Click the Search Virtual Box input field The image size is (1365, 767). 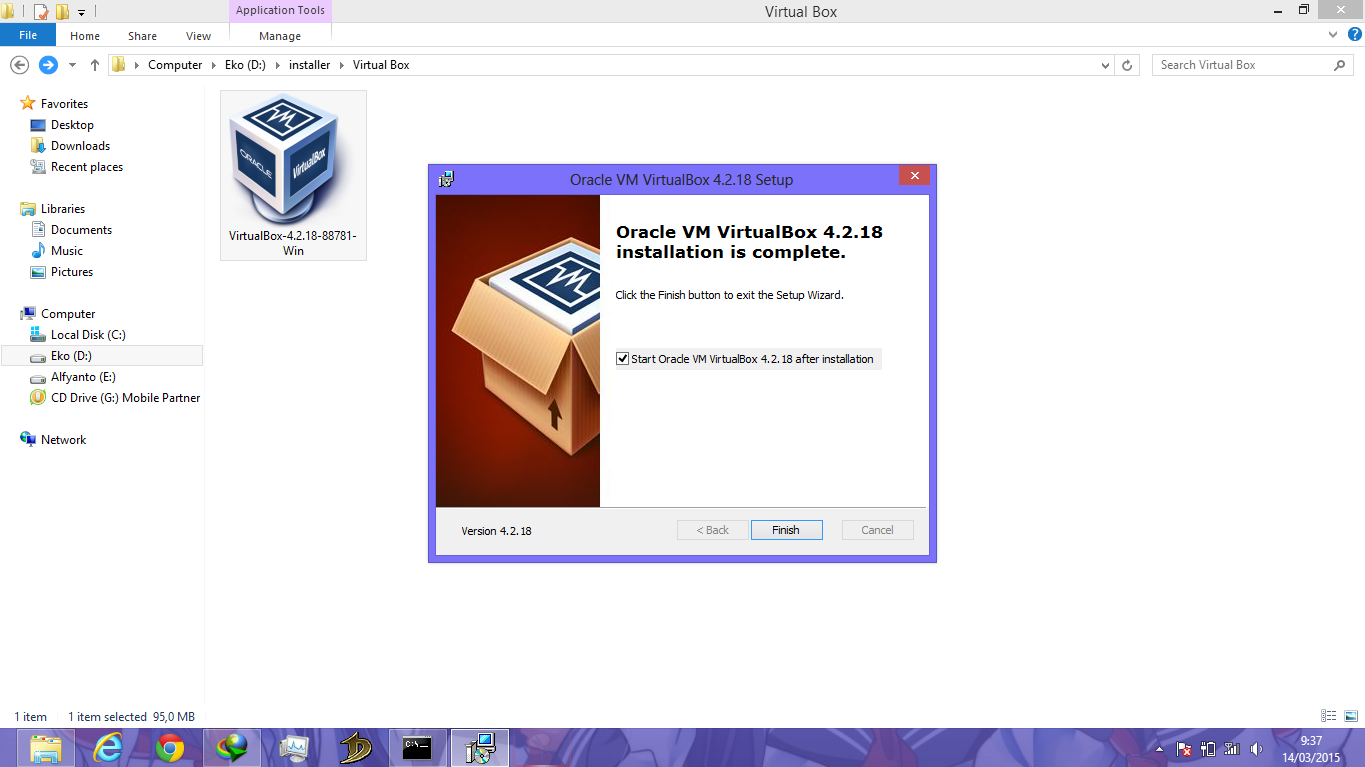click(x=1243, y=65)
